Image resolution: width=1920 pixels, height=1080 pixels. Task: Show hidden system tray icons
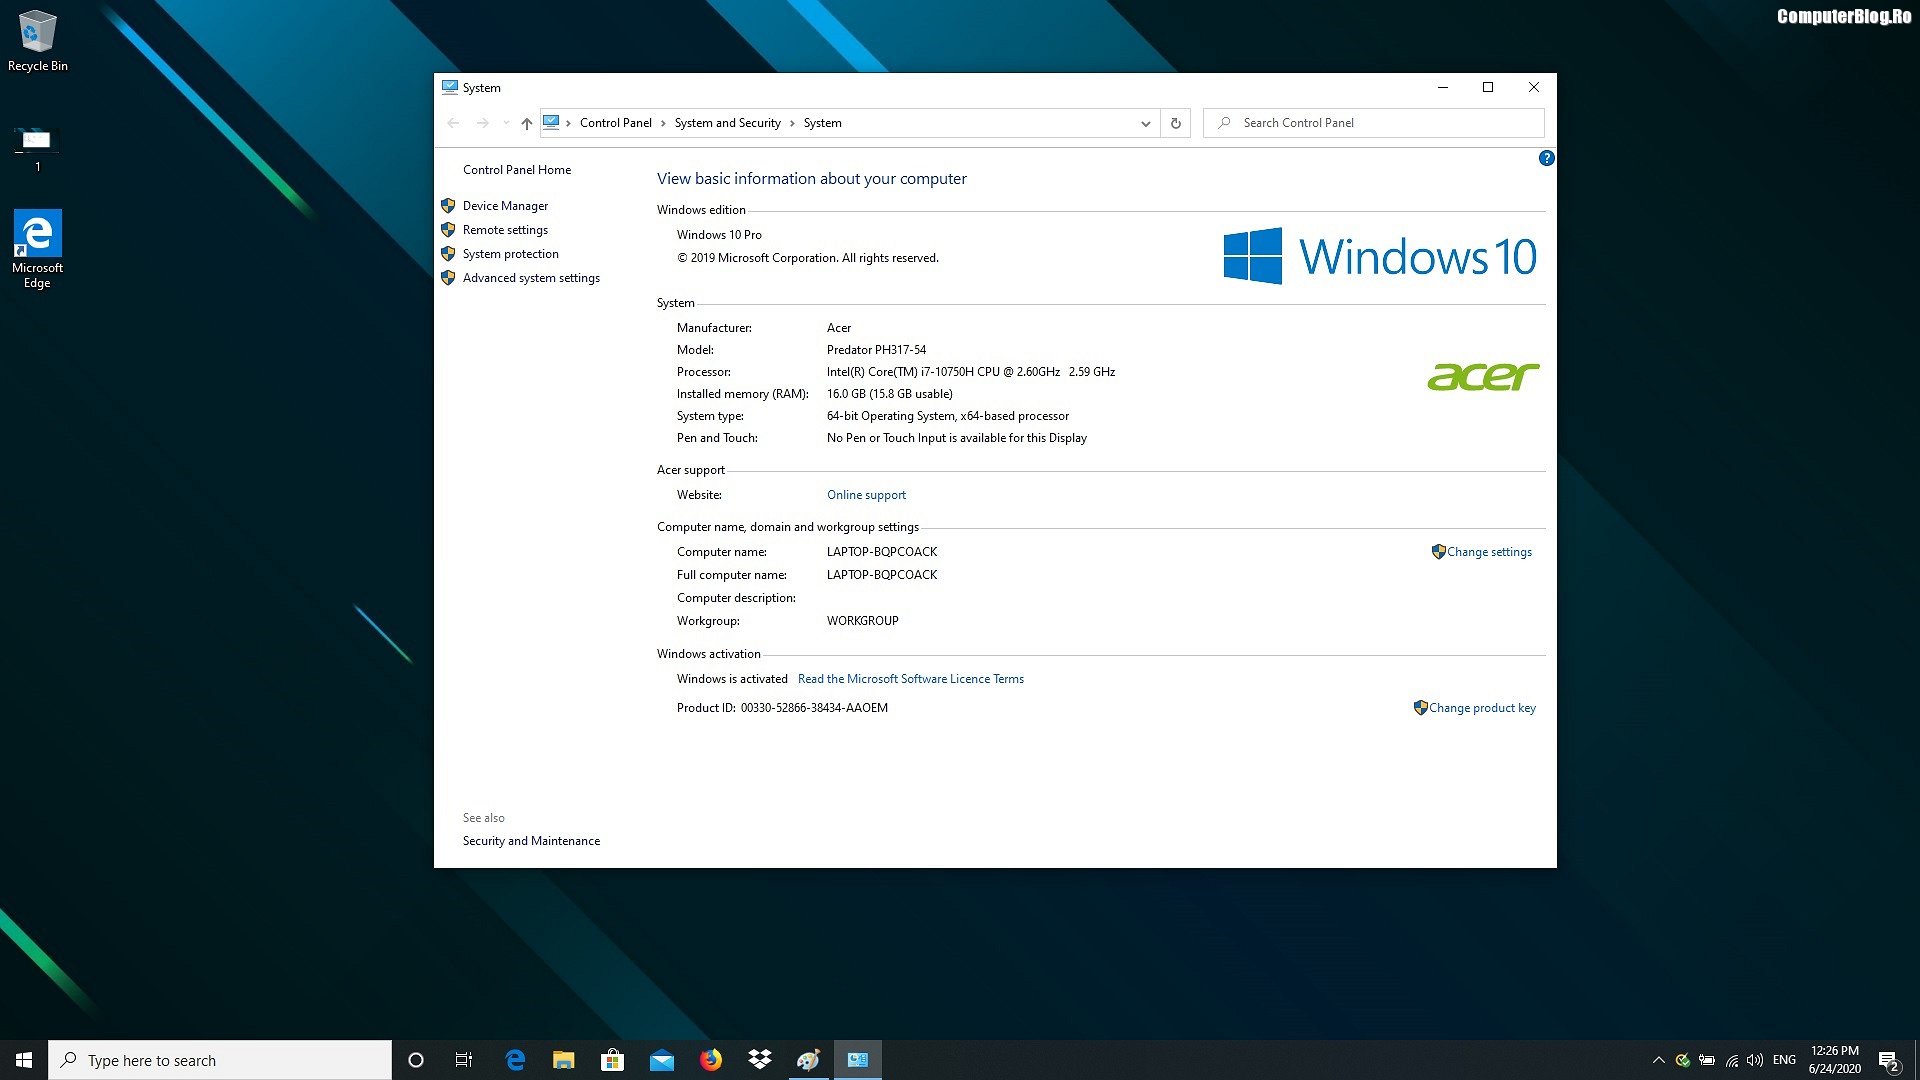click(x=1658, y=1060)
